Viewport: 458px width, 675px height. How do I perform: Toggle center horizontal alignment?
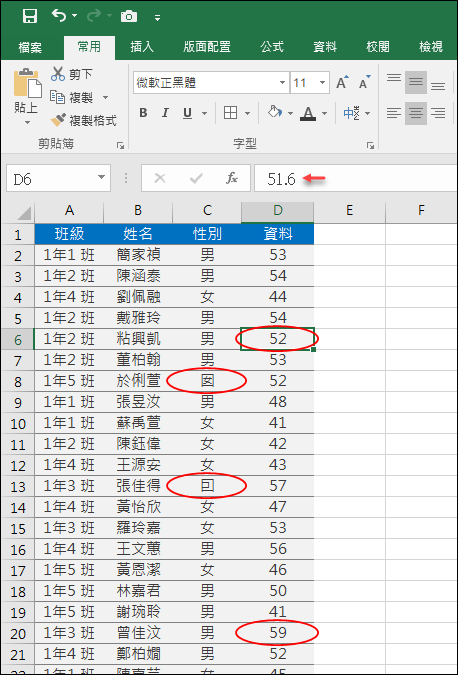pyautogui.click(x=416, y=113)
